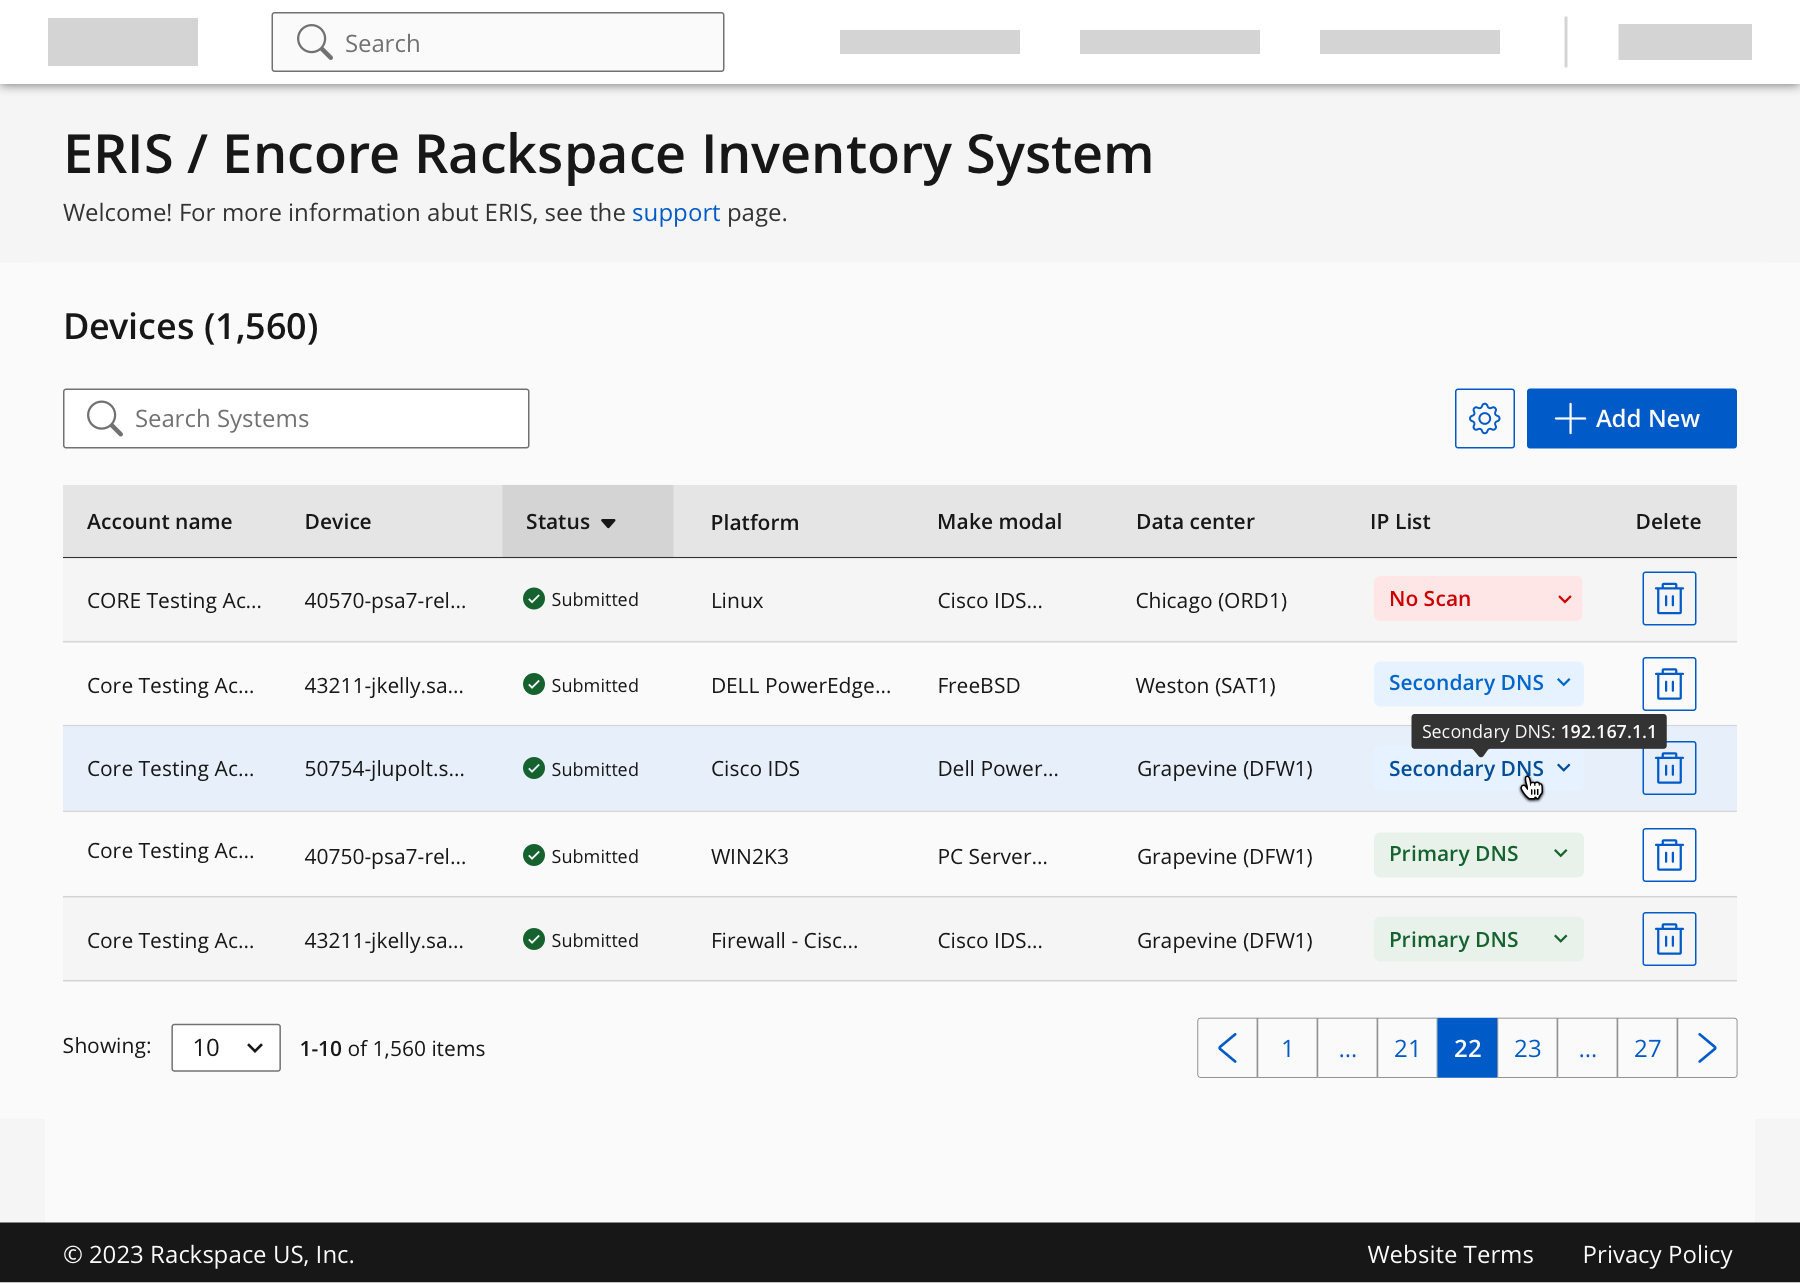Viewport: 1800px width, 1283px height.
Task: Open the Showing 10 items-per-page dropdown
Action: tap(226, 1048)
